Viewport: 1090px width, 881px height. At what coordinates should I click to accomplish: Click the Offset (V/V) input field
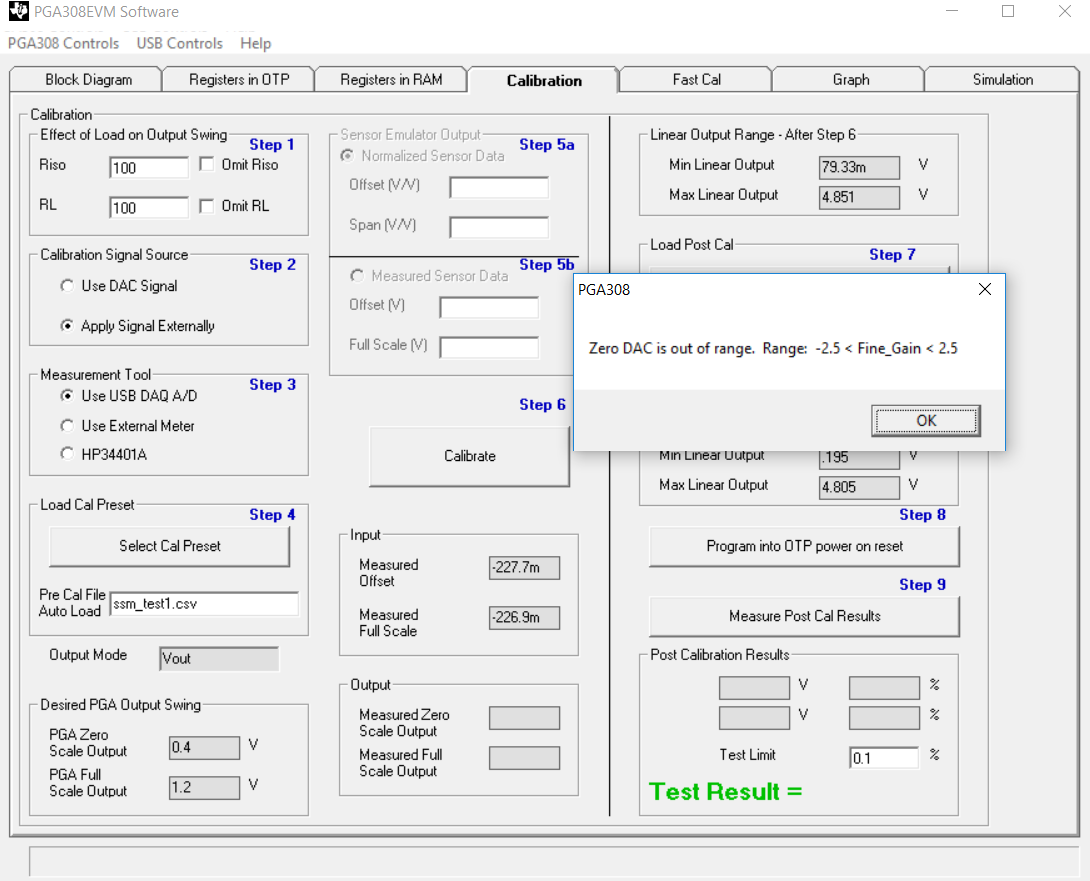(x=499, y=187)
